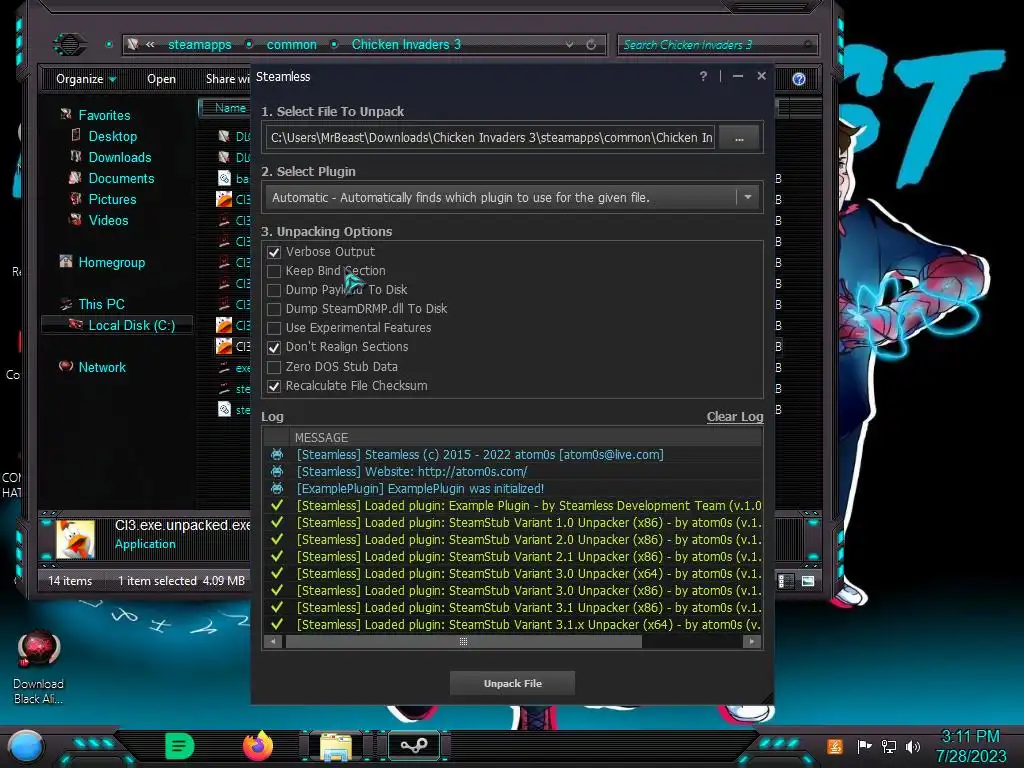1024x768 pixels.
Task: Click Search Chicken Invaders 3 field
Action: [716, 44]
